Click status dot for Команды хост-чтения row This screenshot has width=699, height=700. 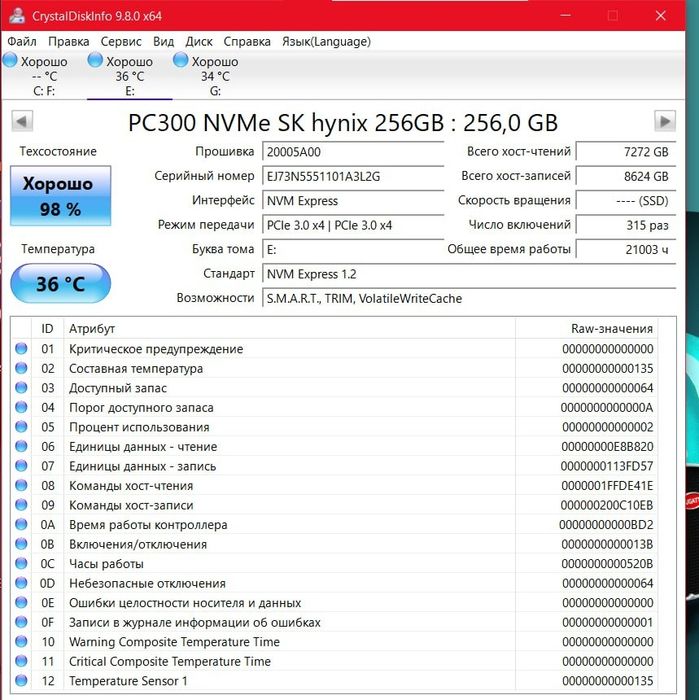pos(21,485)
